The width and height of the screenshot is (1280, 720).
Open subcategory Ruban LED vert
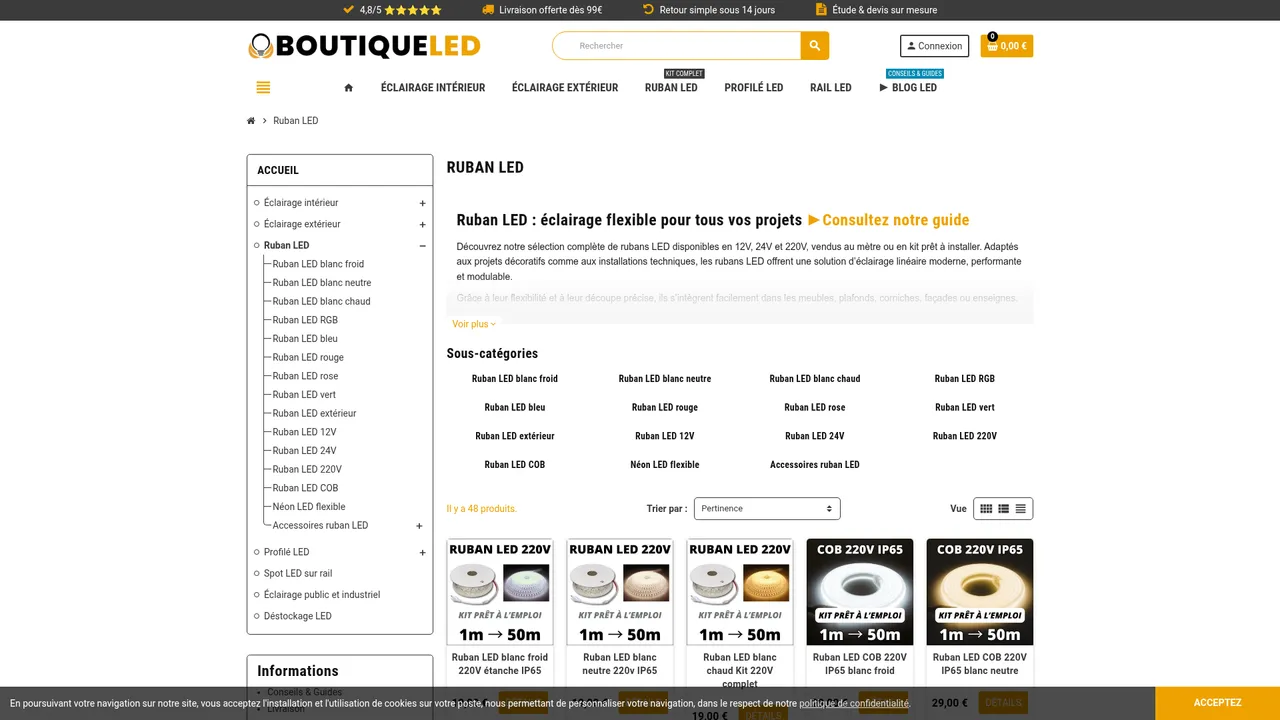point(965,408)
